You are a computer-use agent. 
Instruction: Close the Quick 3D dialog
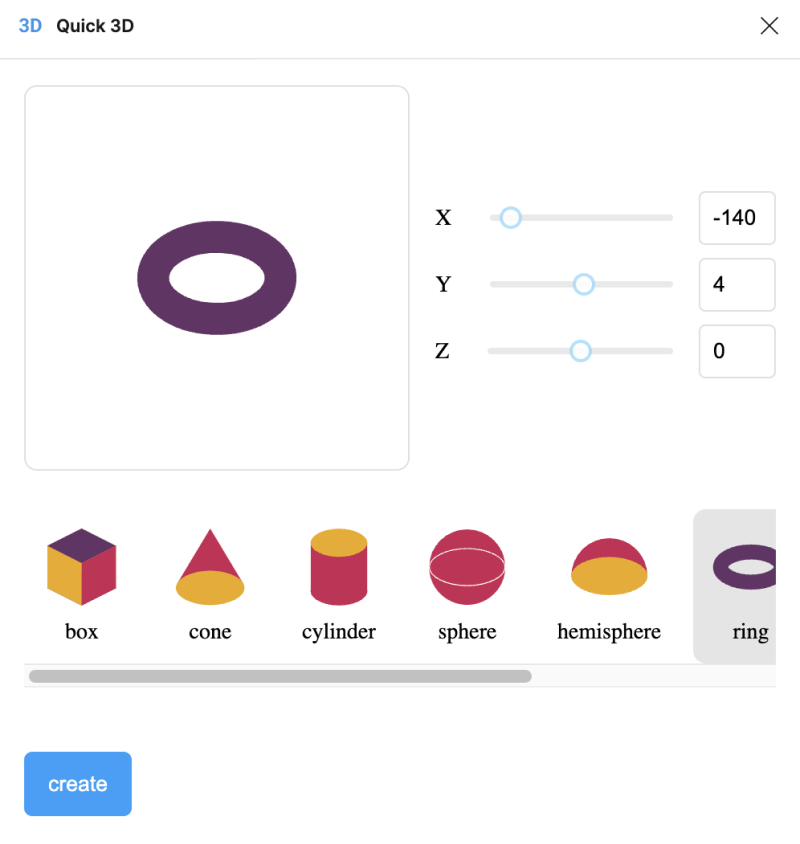coord(769,26)
